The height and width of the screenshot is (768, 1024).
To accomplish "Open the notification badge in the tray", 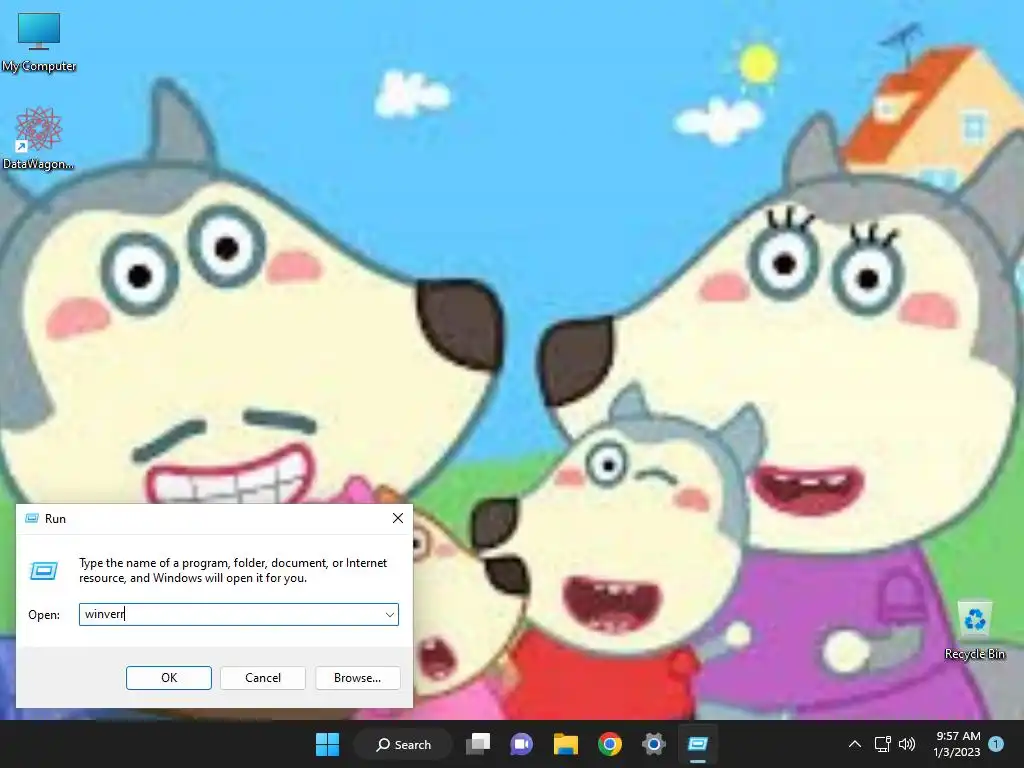I will pos(996,743).
